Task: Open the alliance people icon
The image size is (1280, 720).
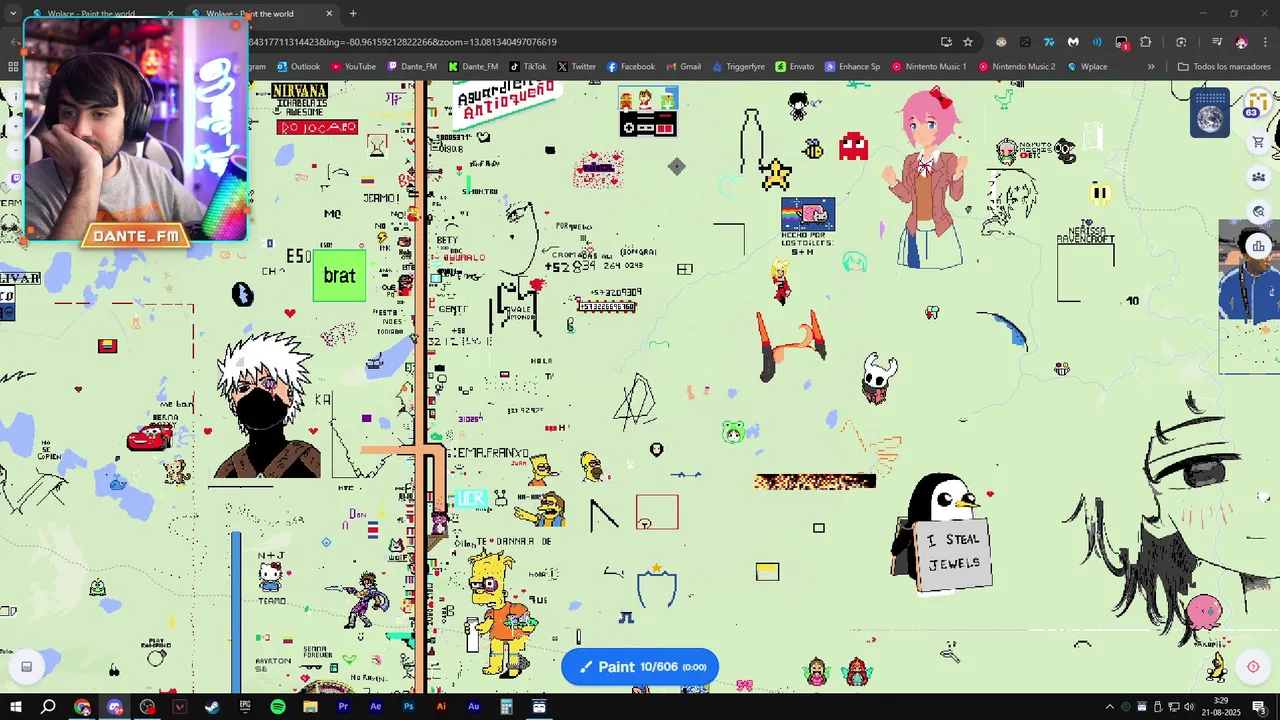Action: tap(1259, 177)
